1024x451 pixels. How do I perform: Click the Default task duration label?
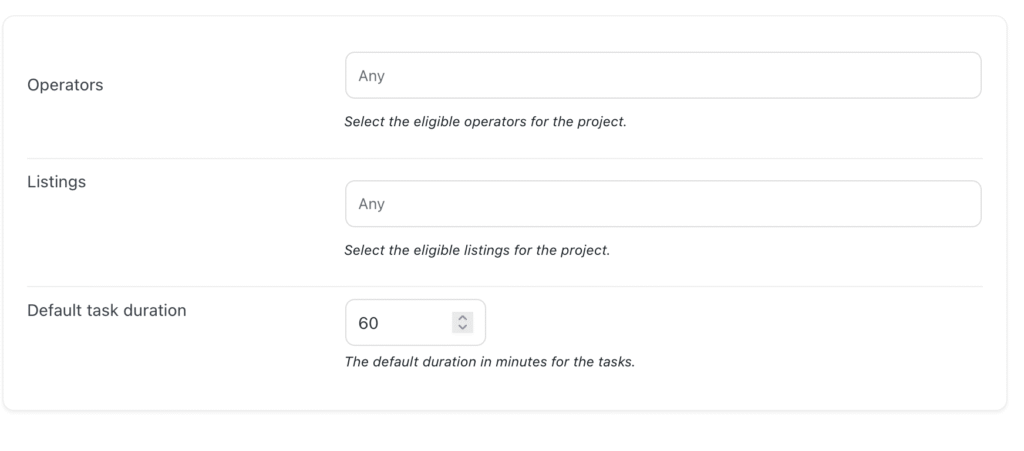pyautogui.click(x=107, y=310)
